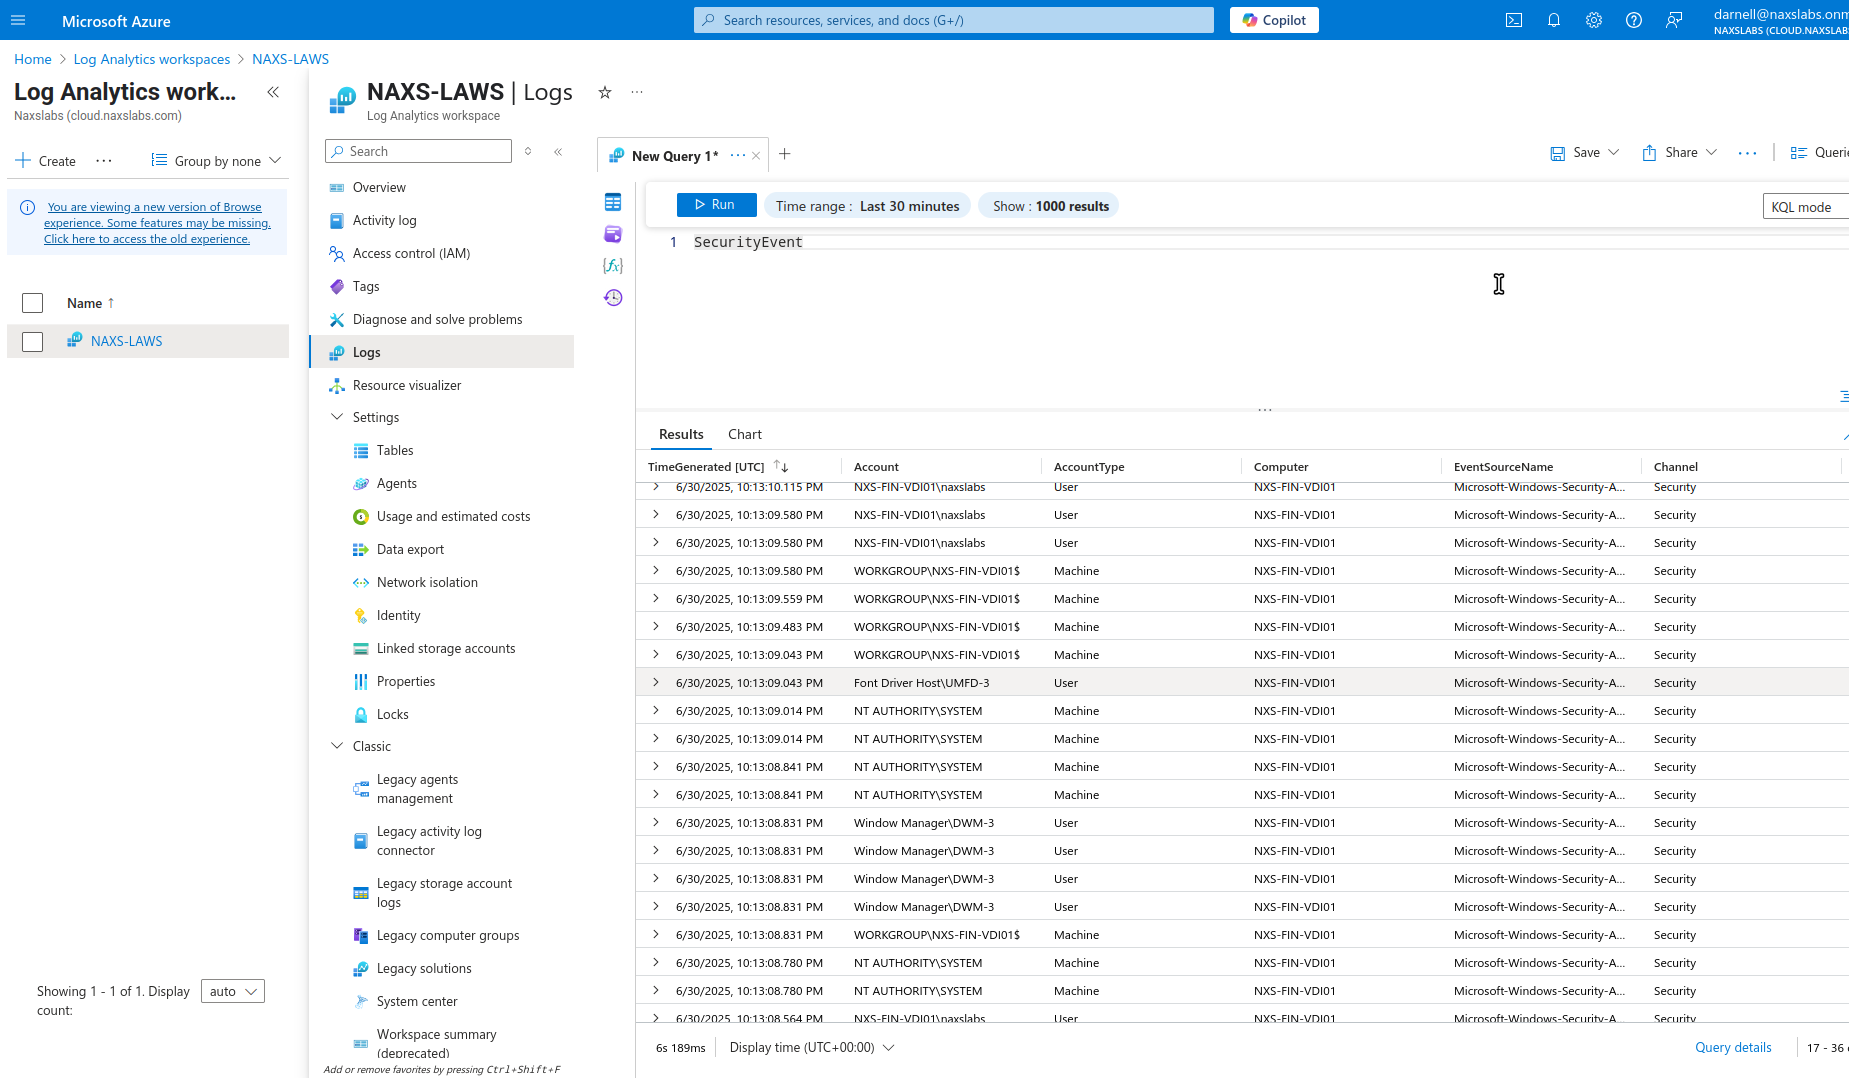The height and width of the screenshot is (1078, 1849).
Task: Open Linked storage accounts
Action: tap(446, 648)
